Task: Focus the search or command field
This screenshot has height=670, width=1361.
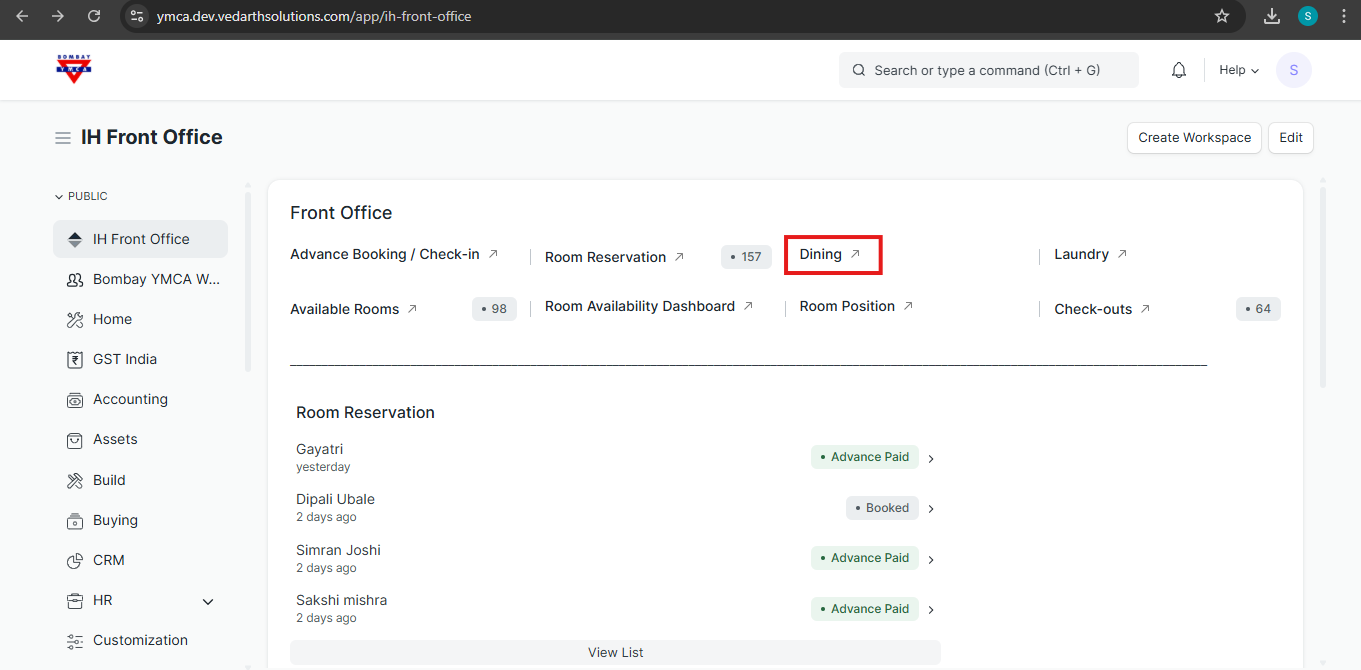Action: pos(988,70)
